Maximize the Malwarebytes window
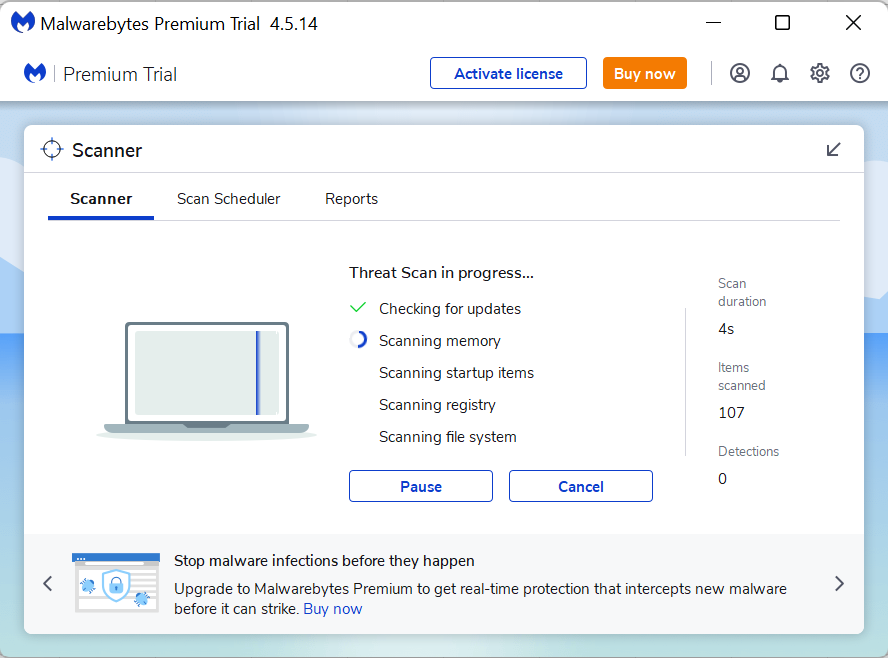The width and height of the screenshot is (888, 658). coord(782,23)
